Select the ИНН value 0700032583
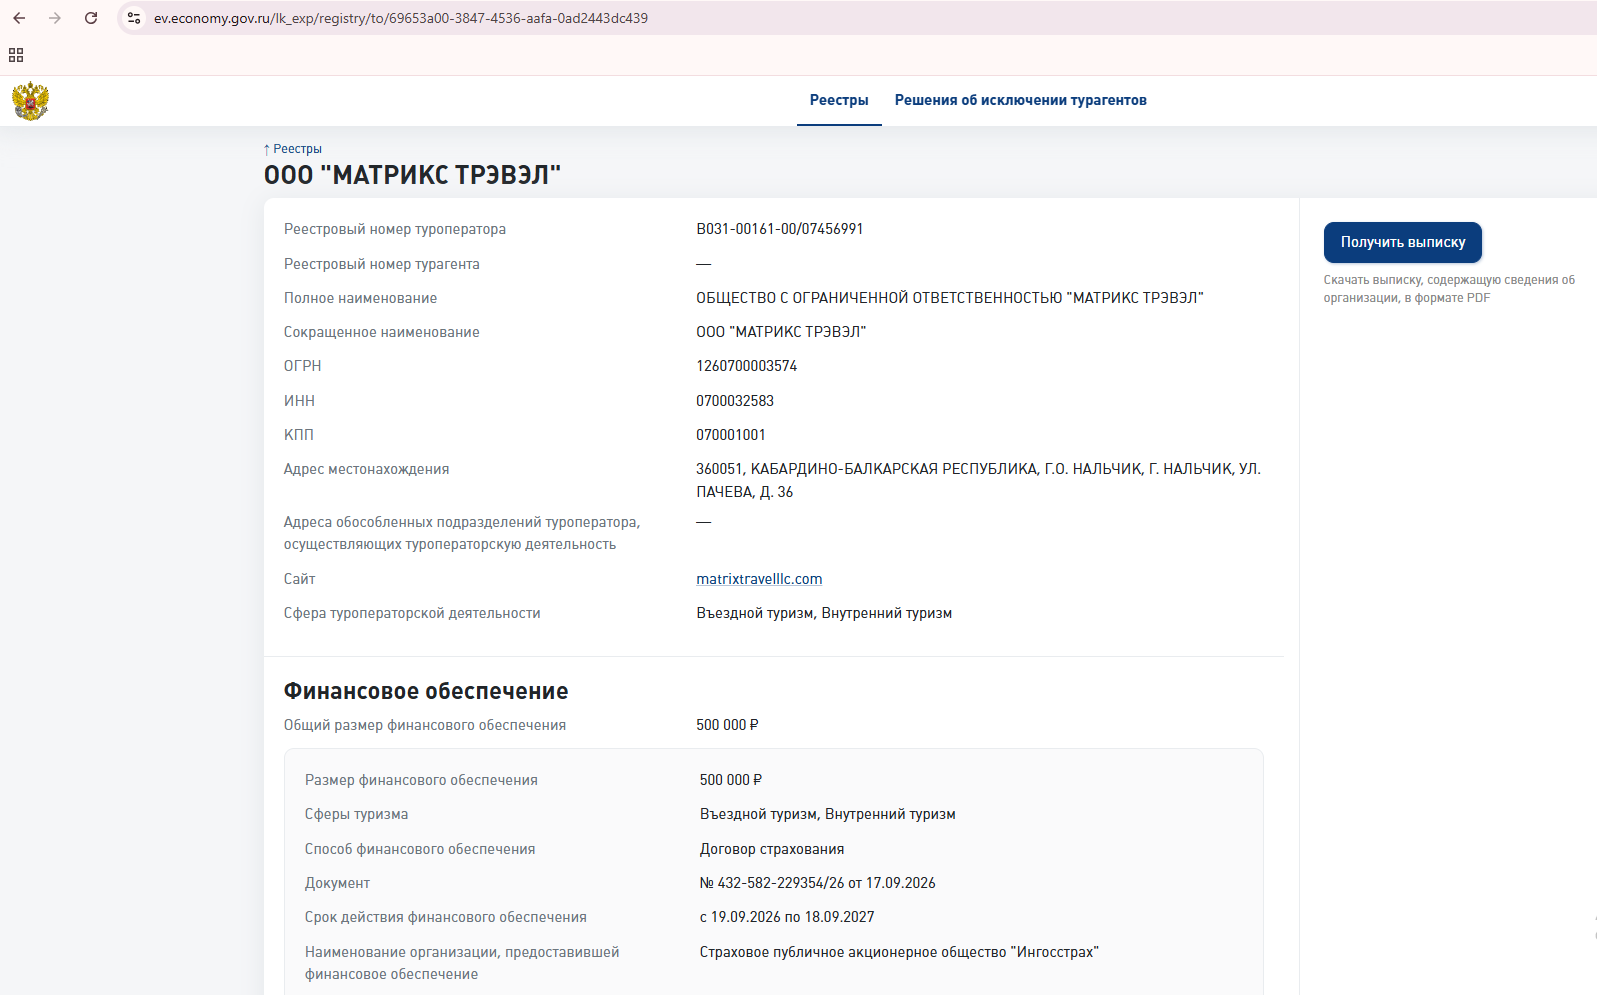The width and height of the screenshot is (1597, 995). 735,401
